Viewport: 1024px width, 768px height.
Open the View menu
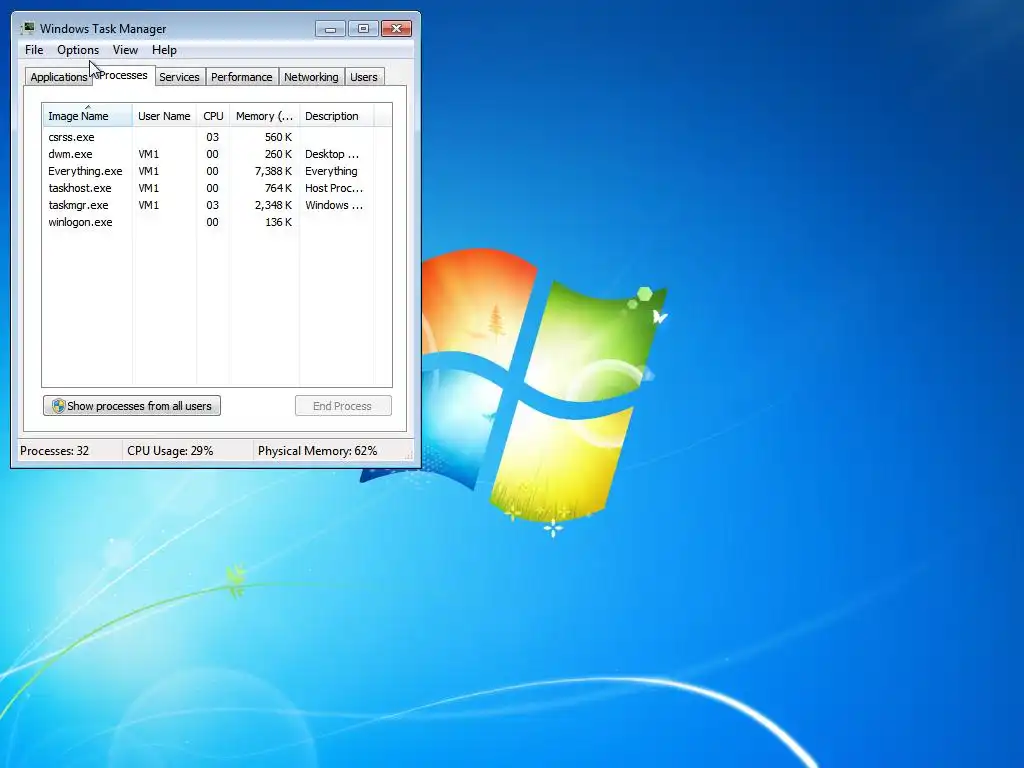125,50
